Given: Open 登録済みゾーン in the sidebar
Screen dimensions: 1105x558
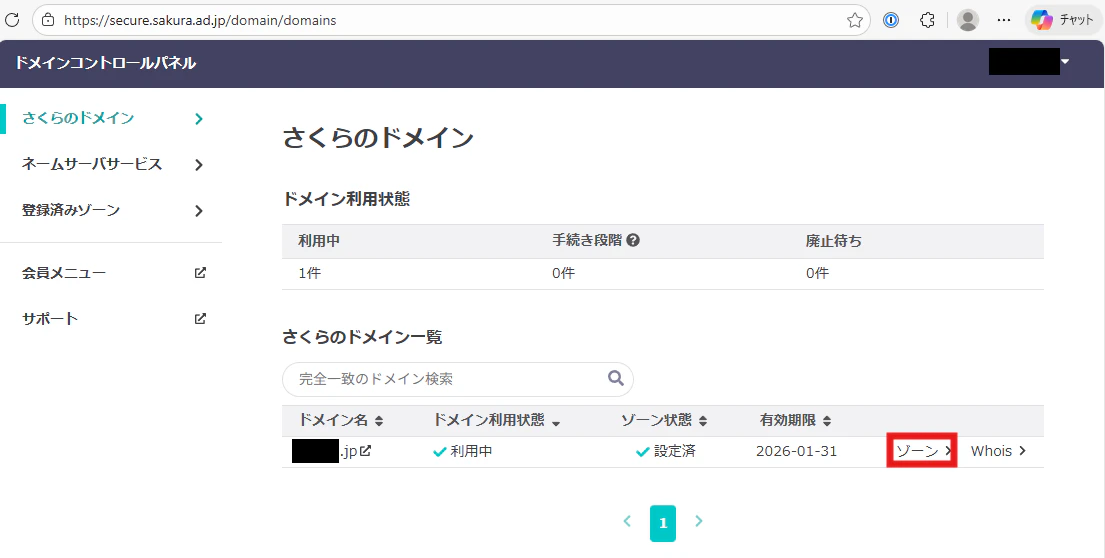Looking at the screenshot, I should pyautogui.click(x=71, y=210).
